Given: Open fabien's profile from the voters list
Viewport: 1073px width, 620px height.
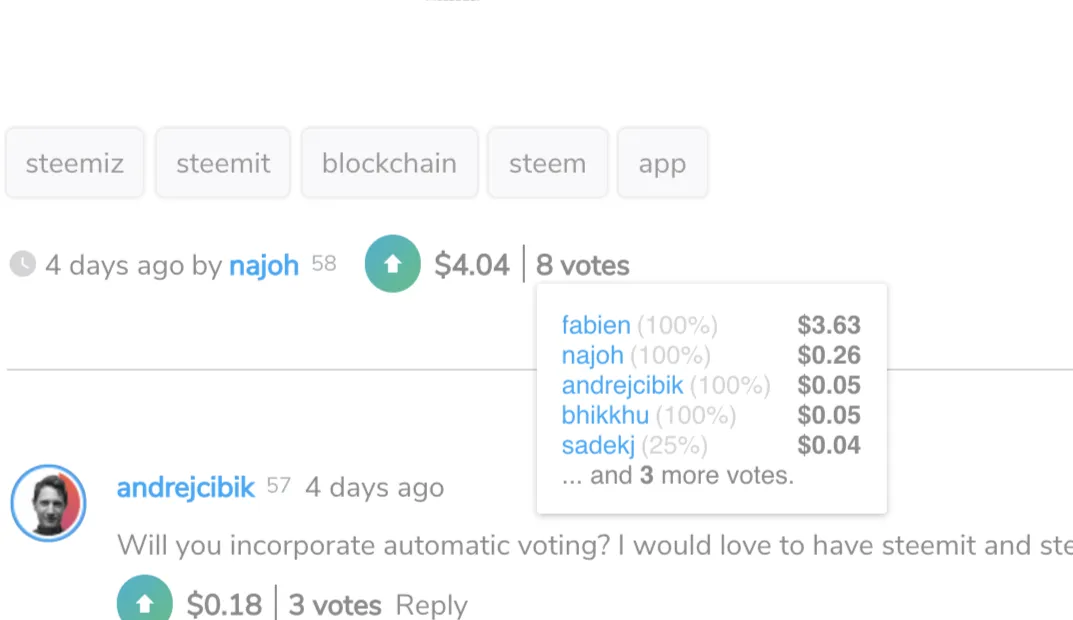Looking at the screenshot, I should point(596,325).
